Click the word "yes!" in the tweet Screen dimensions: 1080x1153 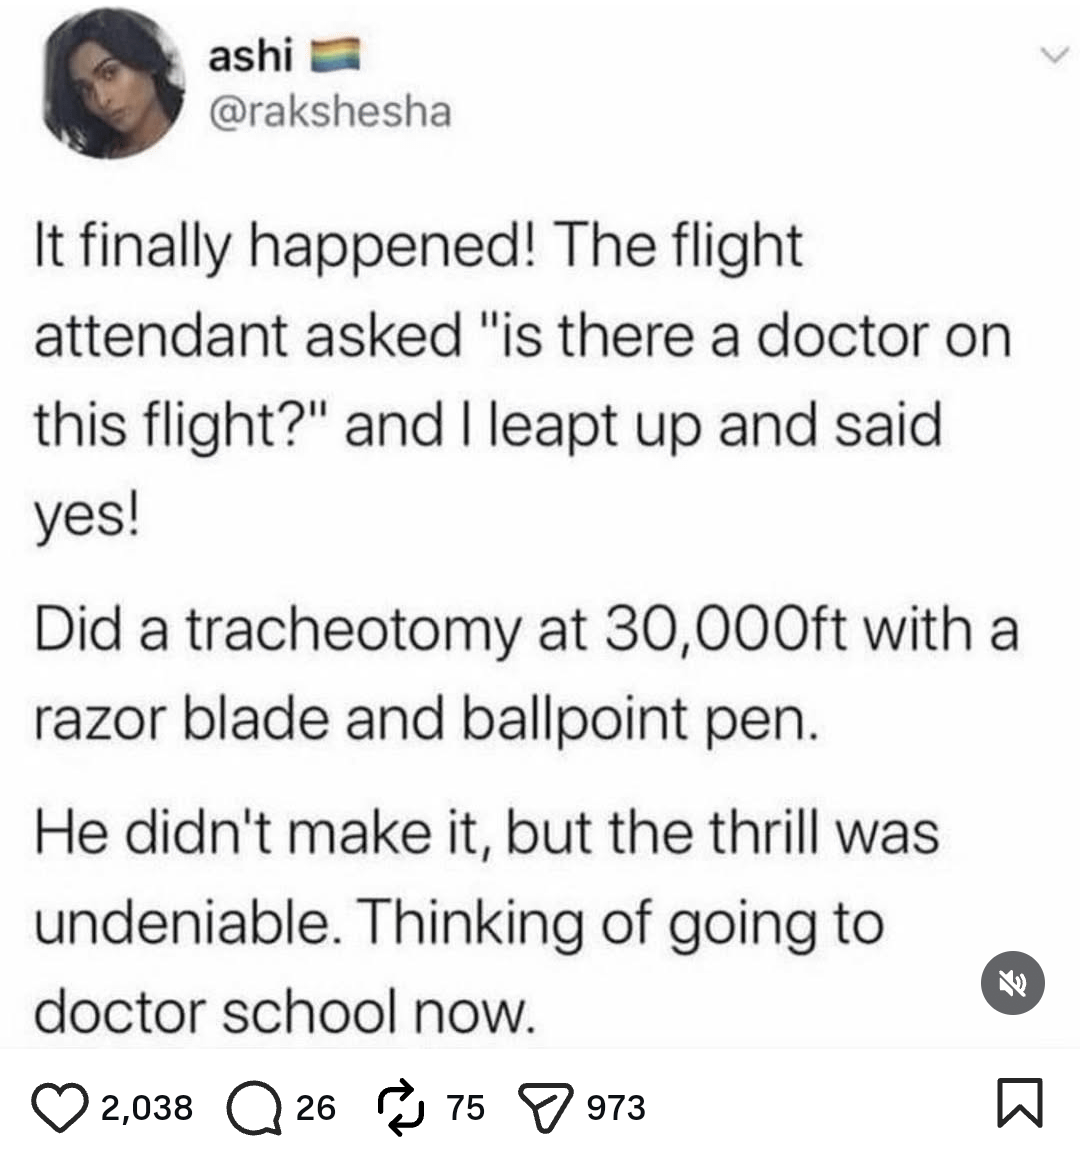tap(86, 518)
